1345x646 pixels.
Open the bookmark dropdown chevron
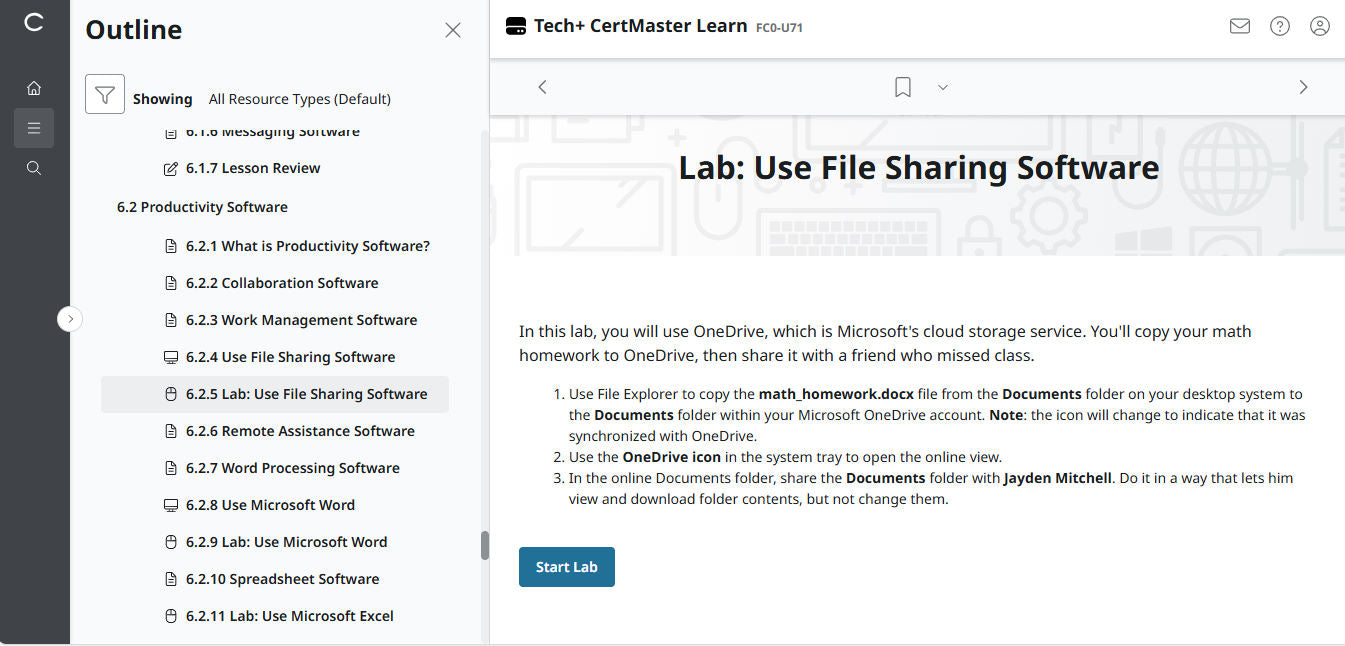(x=942, y=87)
